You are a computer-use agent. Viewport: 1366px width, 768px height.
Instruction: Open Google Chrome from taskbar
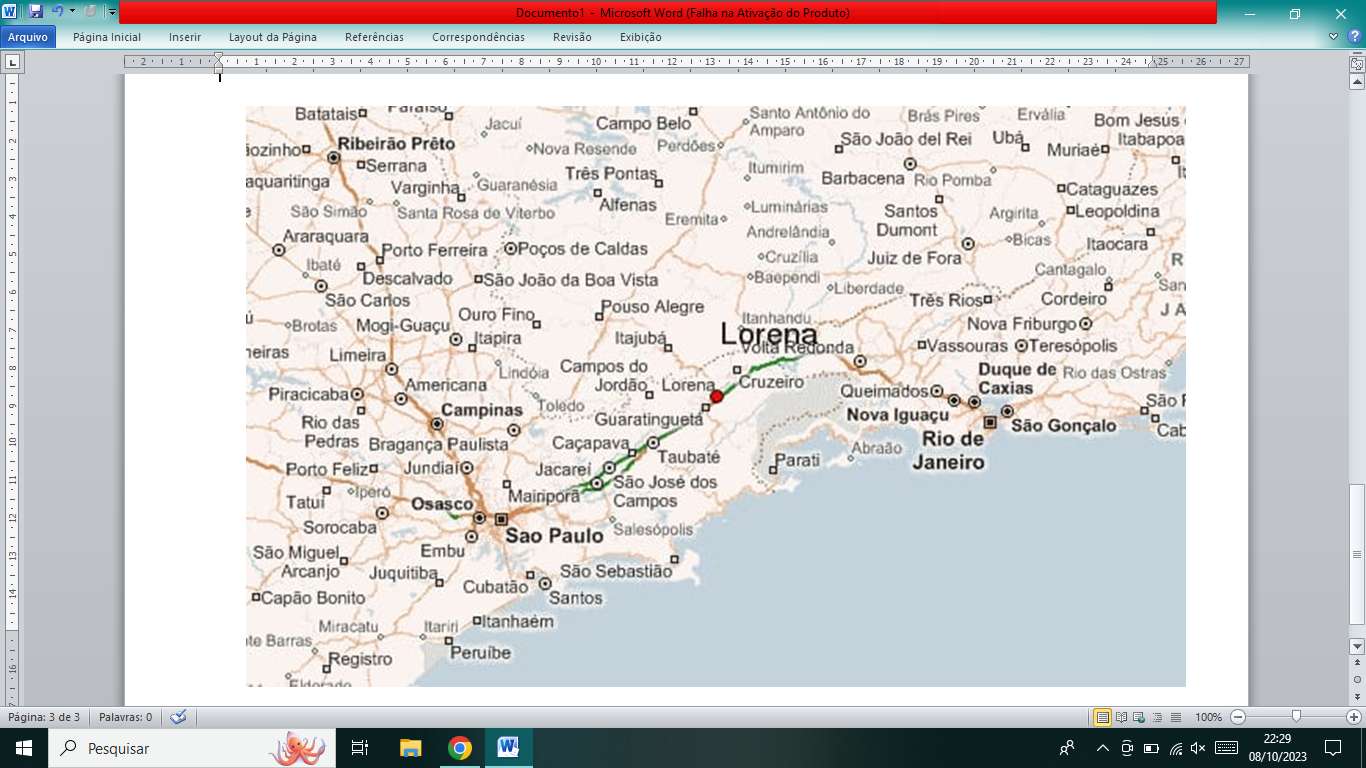click(459, 748)
